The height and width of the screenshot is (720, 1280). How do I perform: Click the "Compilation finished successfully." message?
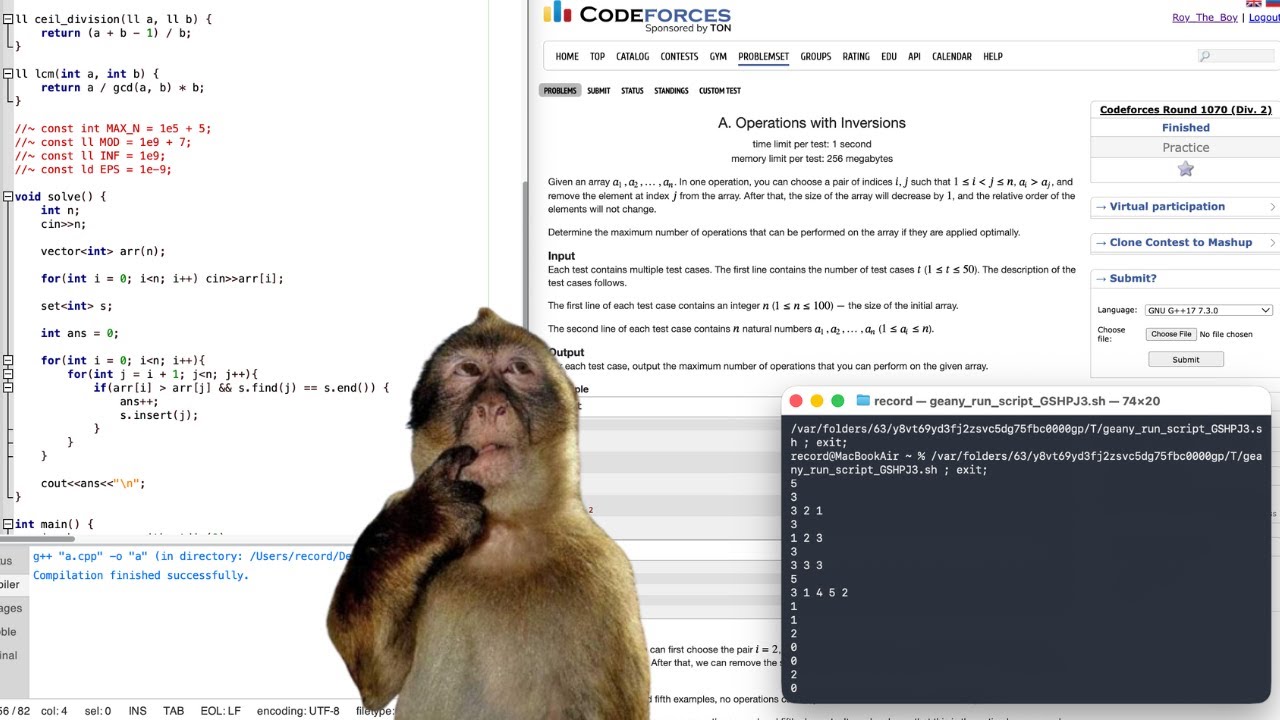coord(141,576)
